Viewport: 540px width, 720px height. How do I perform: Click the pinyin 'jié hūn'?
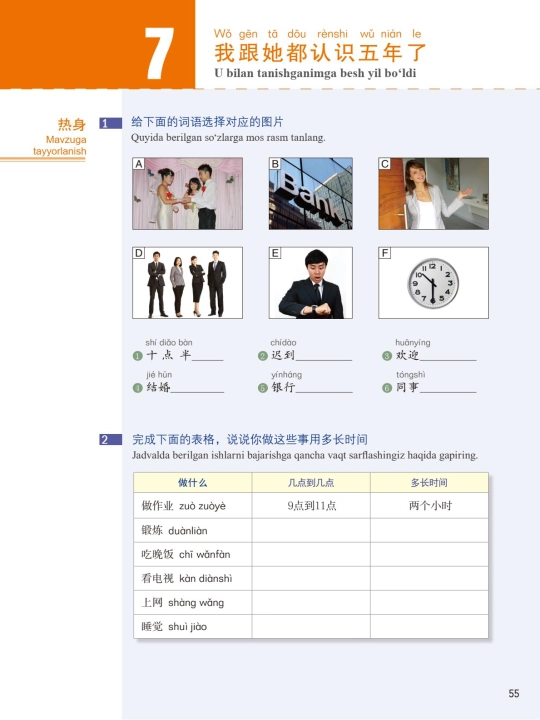coord(159,375)
